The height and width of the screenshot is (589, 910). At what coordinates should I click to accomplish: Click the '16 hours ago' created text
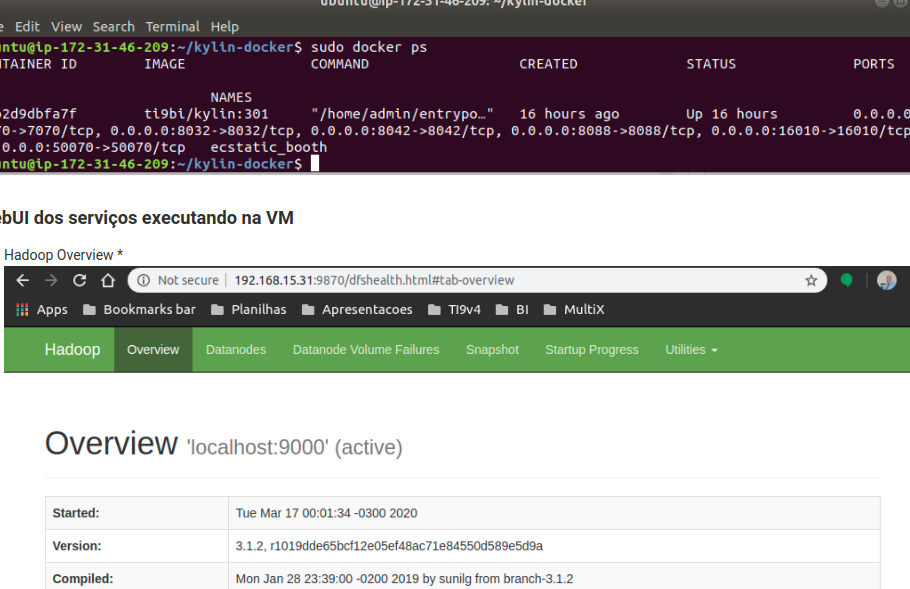[x=569, y=114]
